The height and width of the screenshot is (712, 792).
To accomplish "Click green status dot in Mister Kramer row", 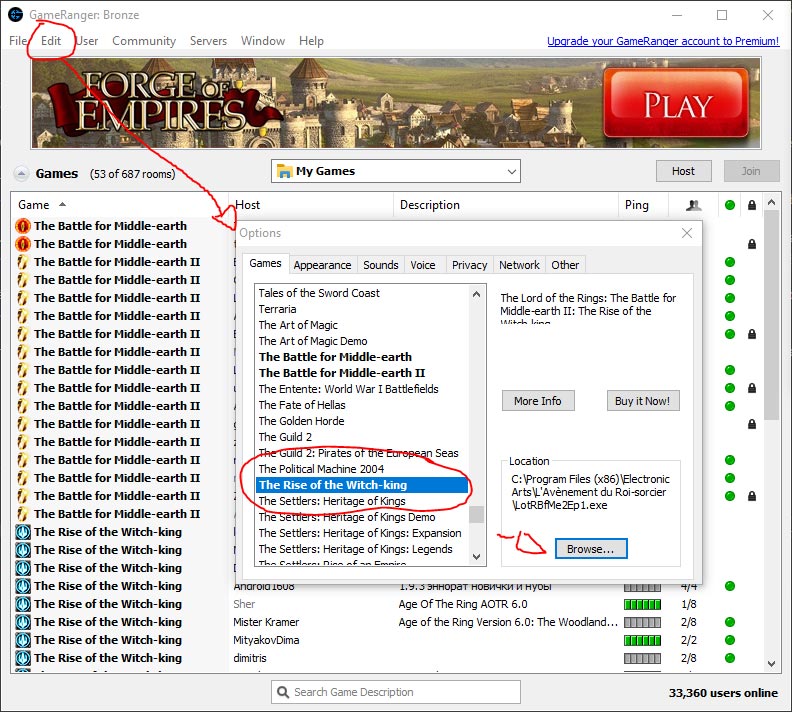I will click(x=729, y=622).
